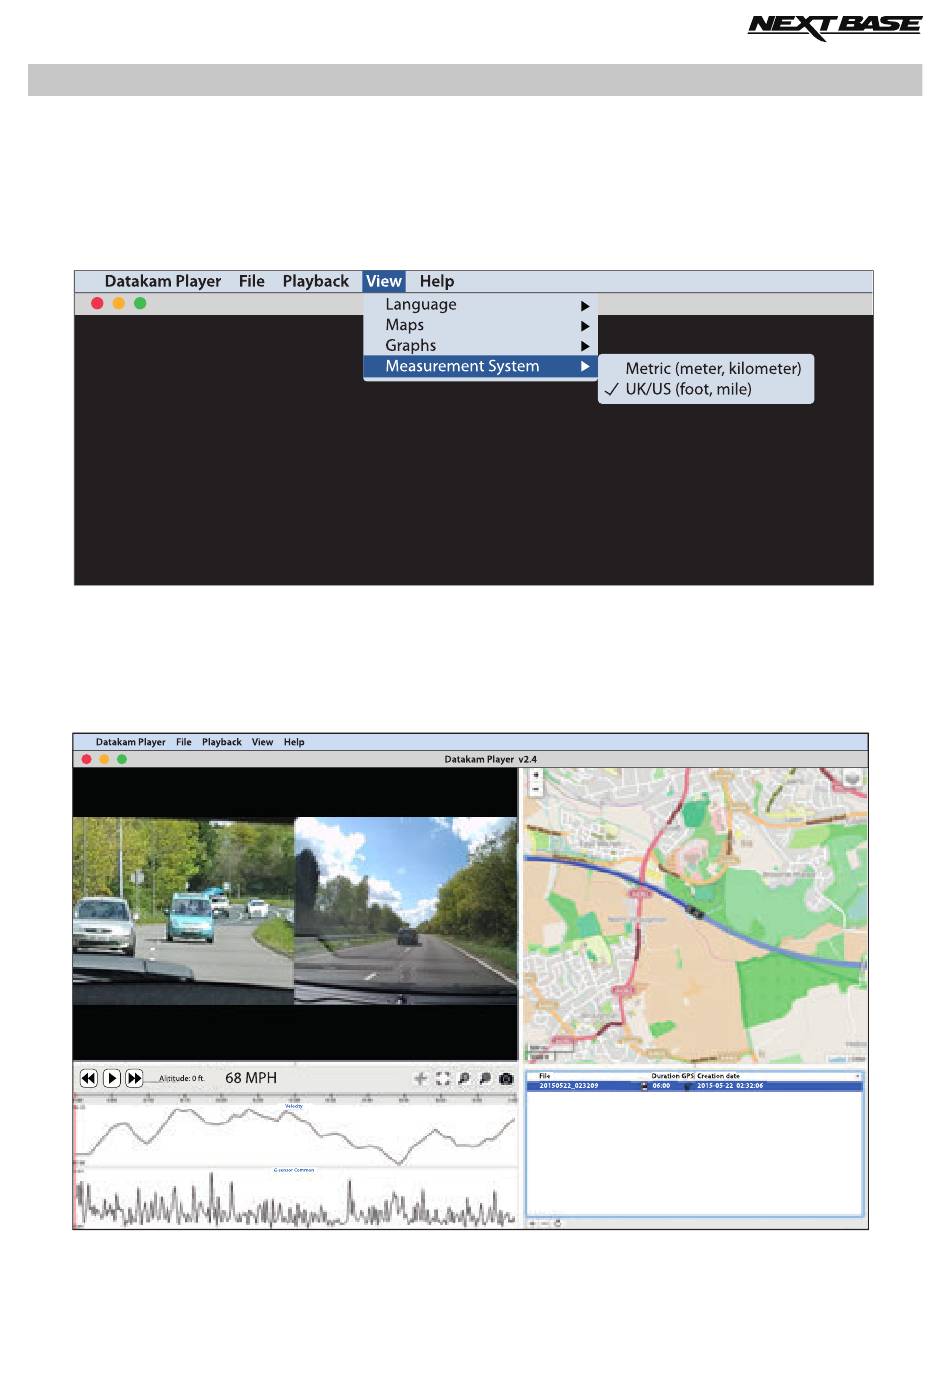Expand Maps submenu arrow

pos(585,326)
